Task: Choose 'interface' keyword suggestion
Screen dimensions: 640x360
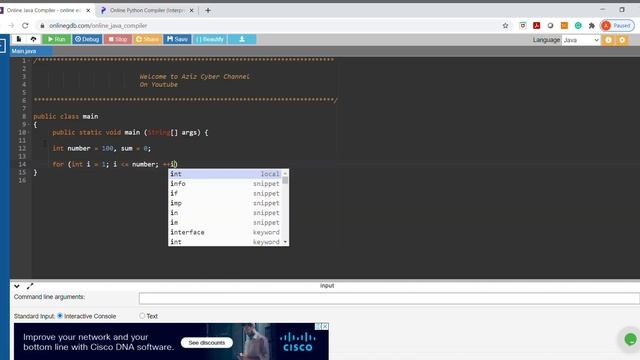Action: pos(225,232)
